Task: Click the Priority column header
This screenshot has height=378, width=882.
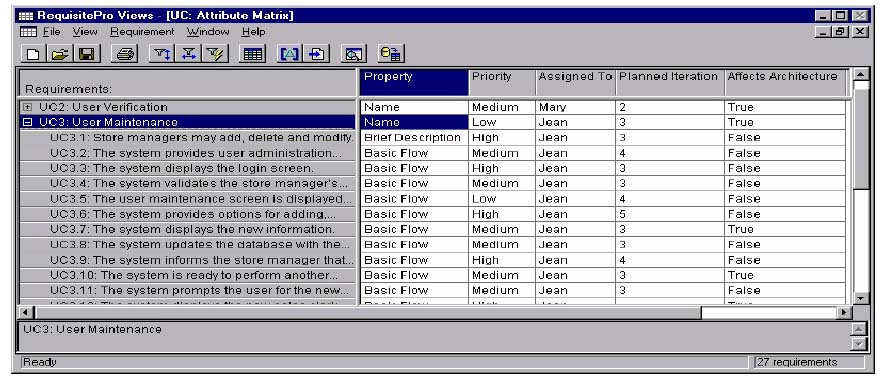Action: [x=502, y=83]
